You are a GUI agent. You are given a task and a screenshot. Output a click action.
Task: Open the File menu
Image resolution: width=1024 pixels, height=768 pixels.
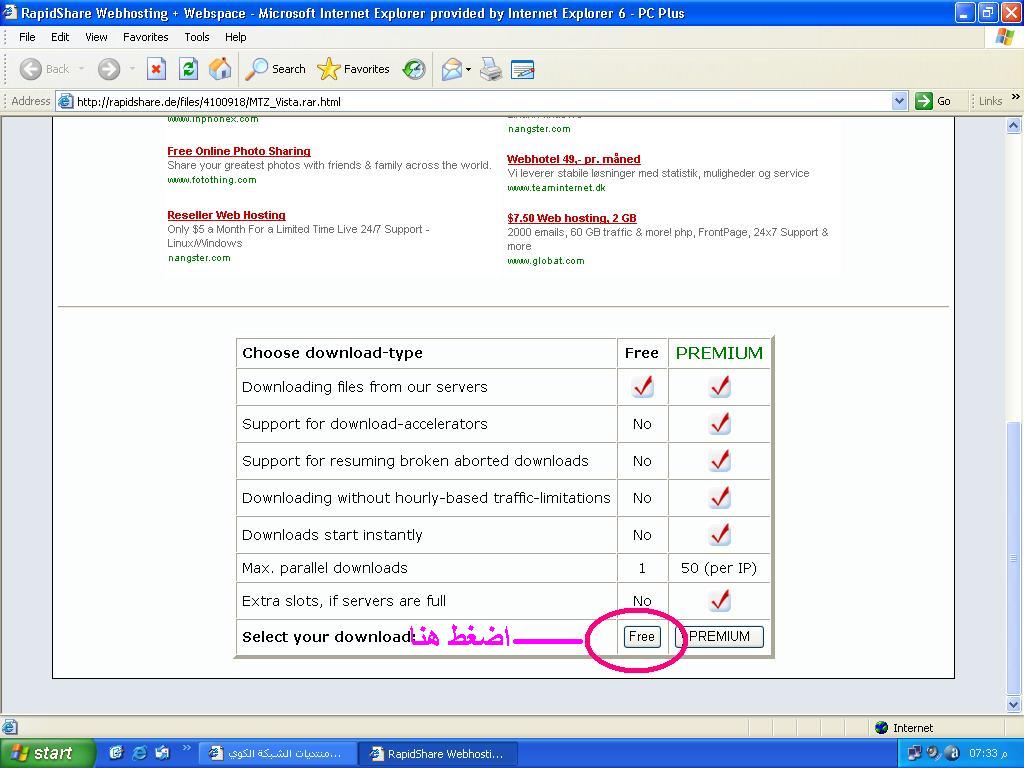click(27, 37)
